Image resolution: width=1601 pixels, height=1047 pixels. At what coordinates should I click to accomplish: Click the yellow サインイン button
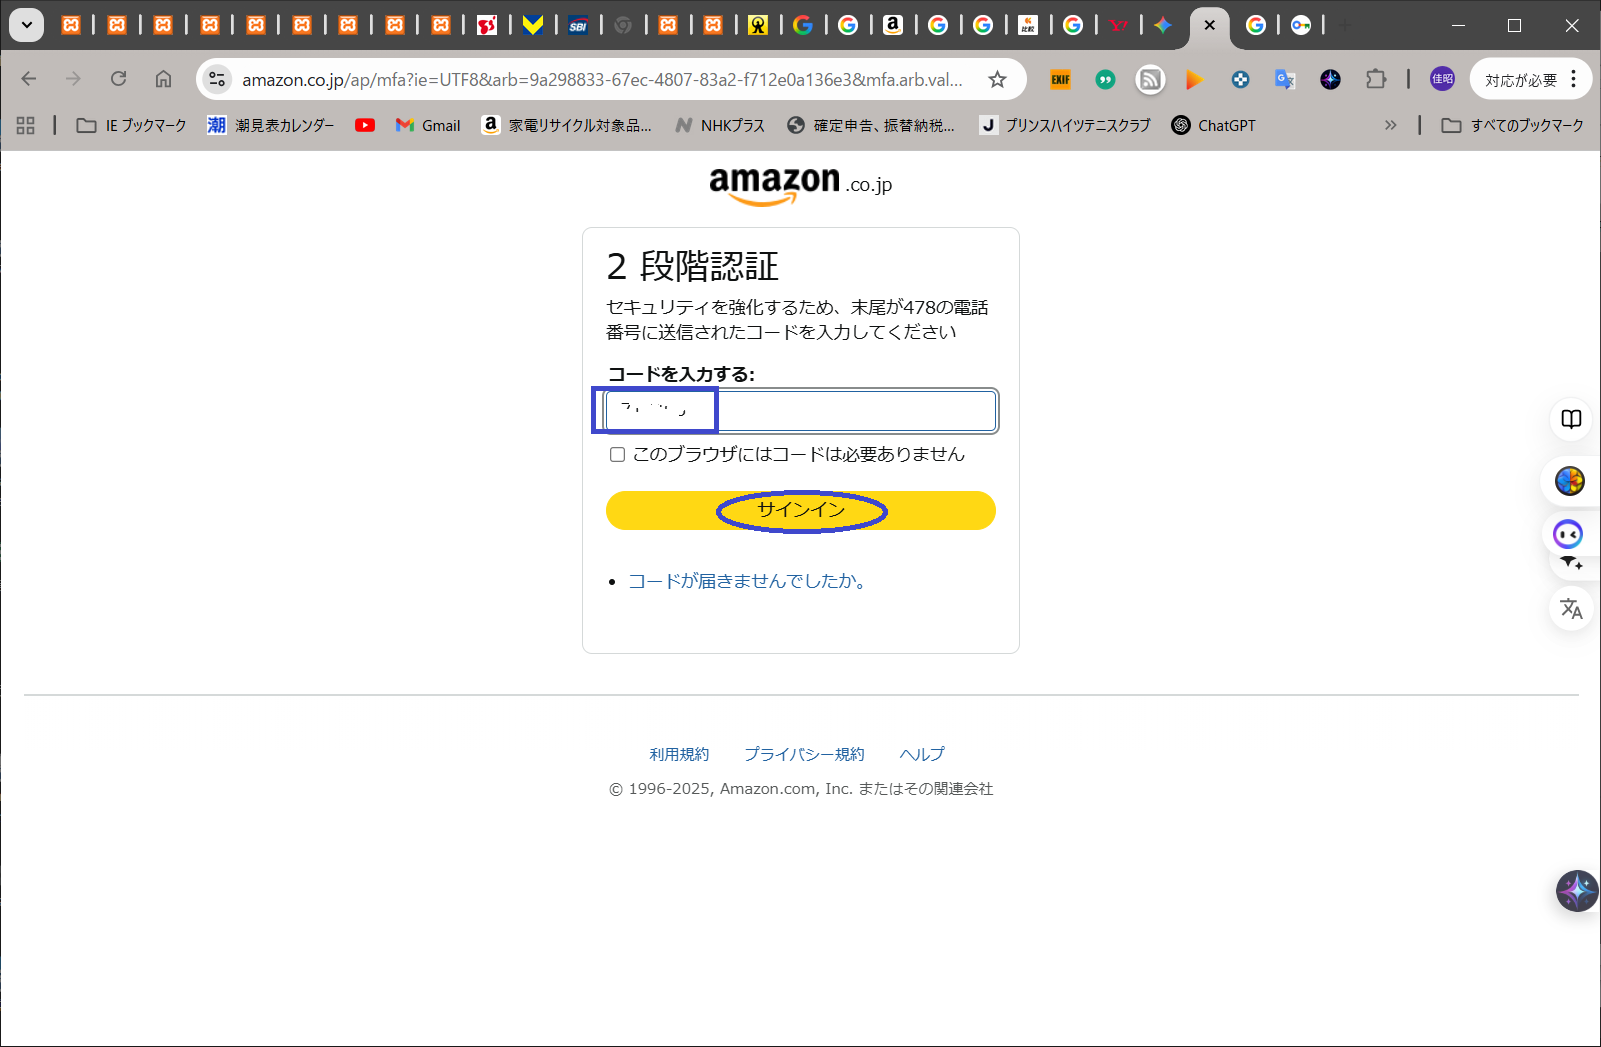click(x=800, y=510)
